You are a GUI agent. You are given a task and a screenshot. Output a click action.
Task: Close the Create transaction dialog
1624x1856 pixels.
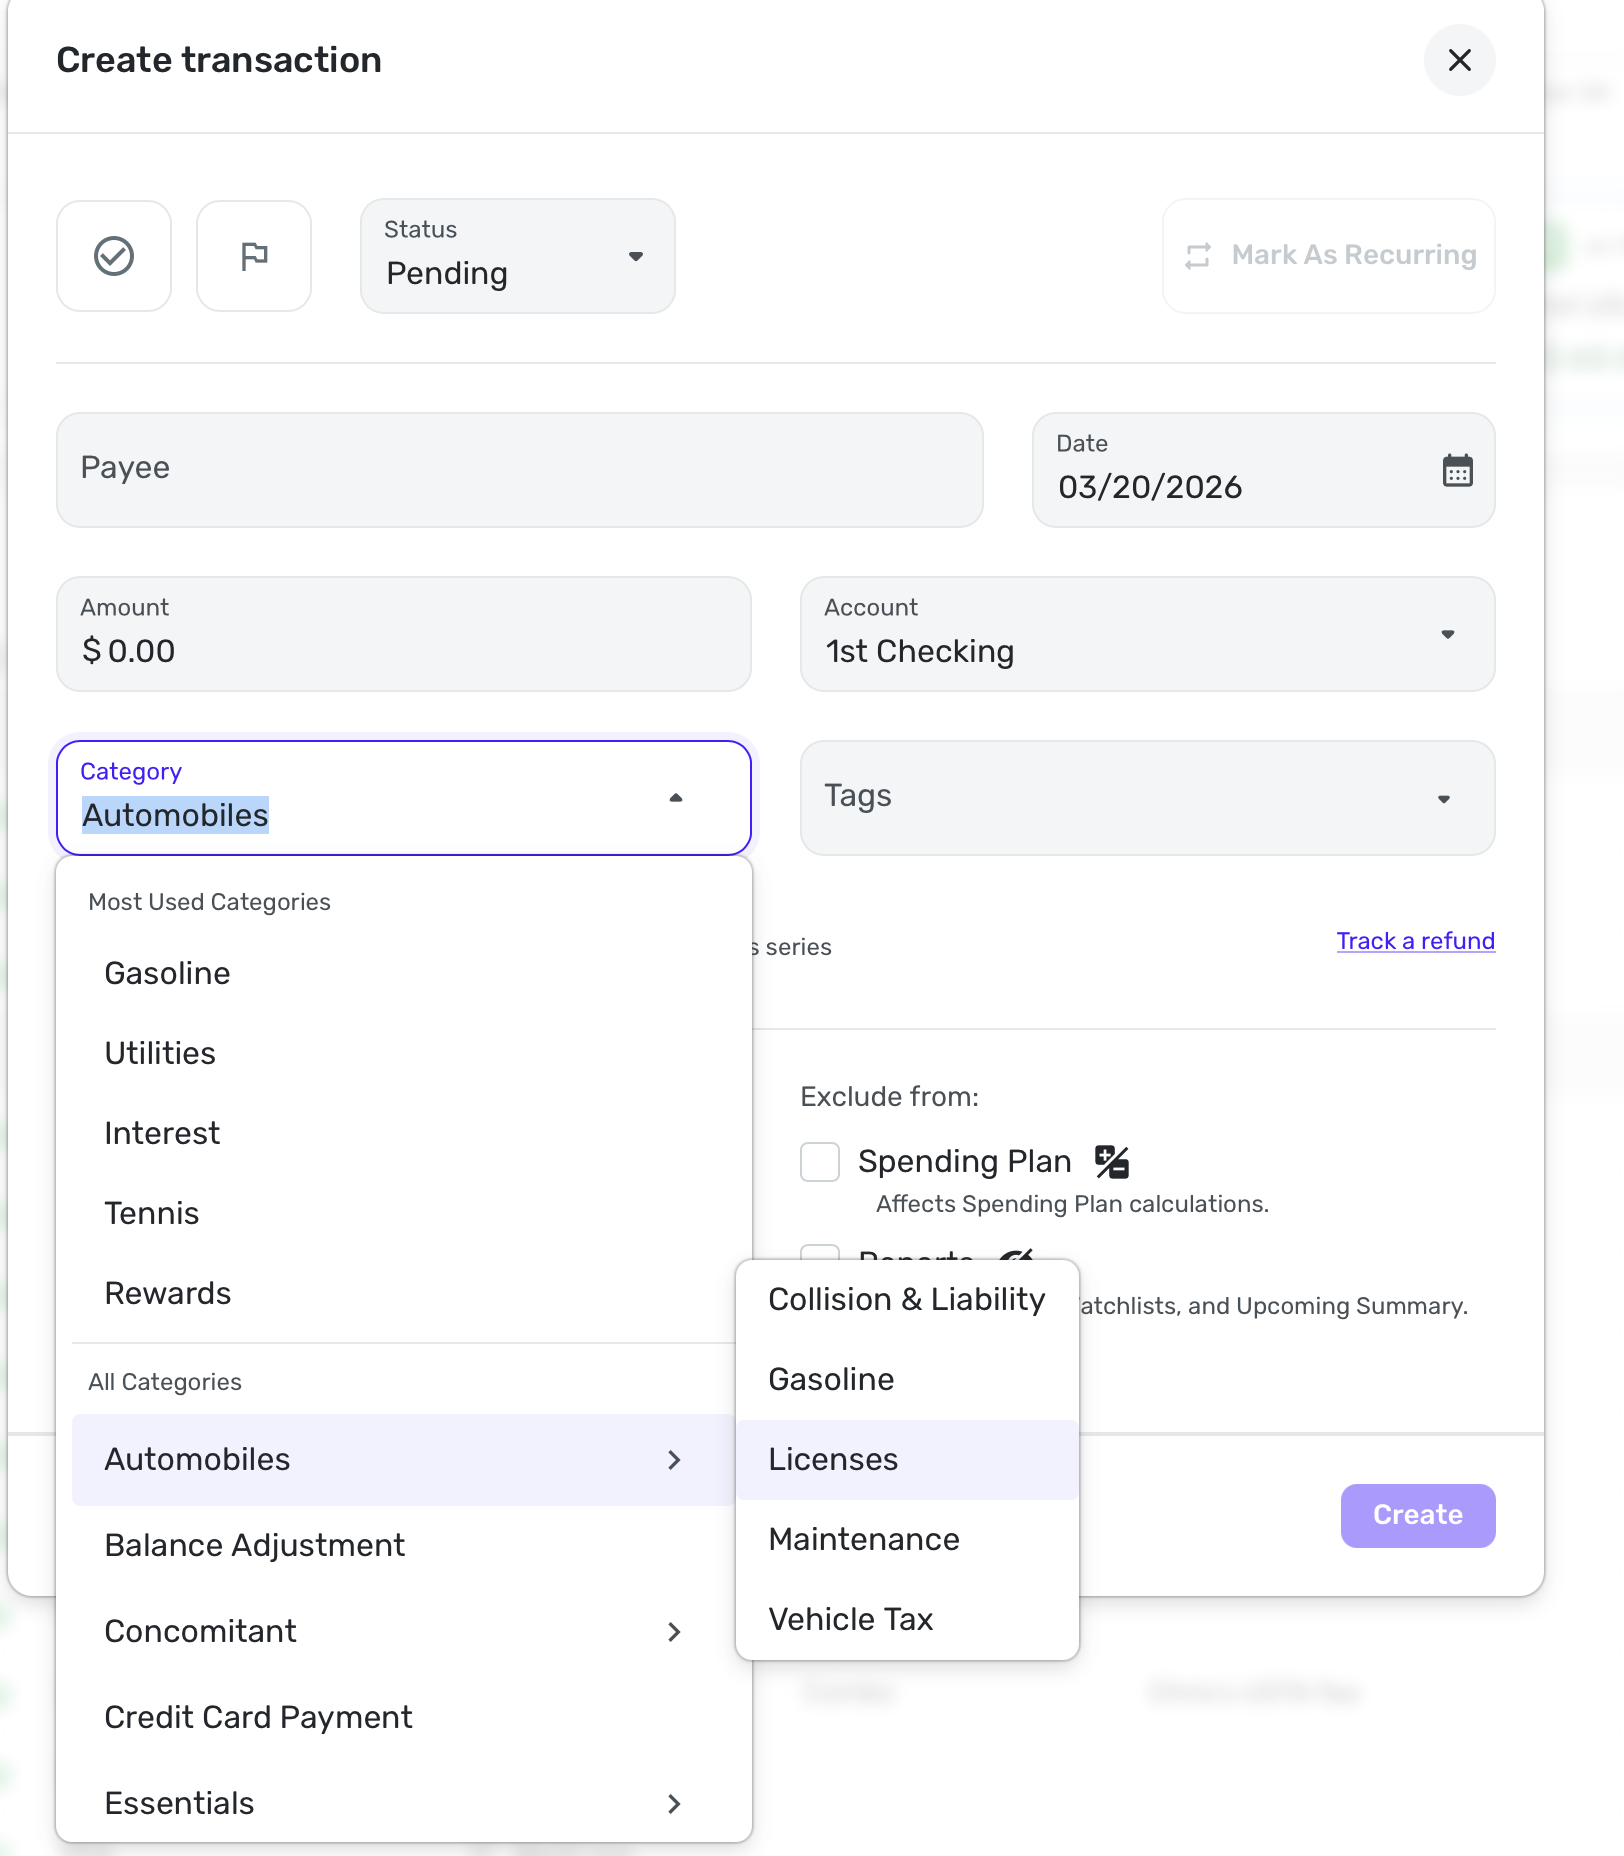point(1459,60)
